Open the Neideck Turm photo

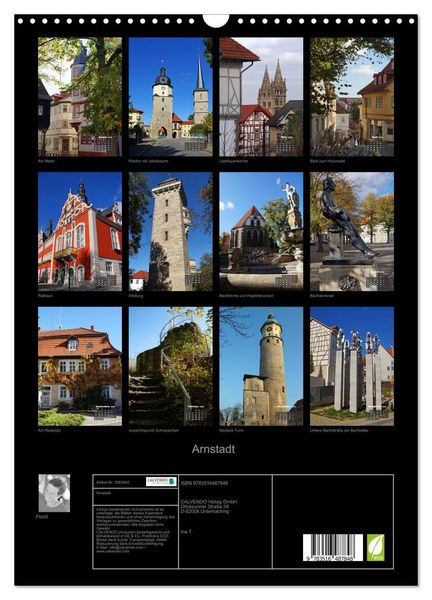pyautogui.click(x=261, y=366)
